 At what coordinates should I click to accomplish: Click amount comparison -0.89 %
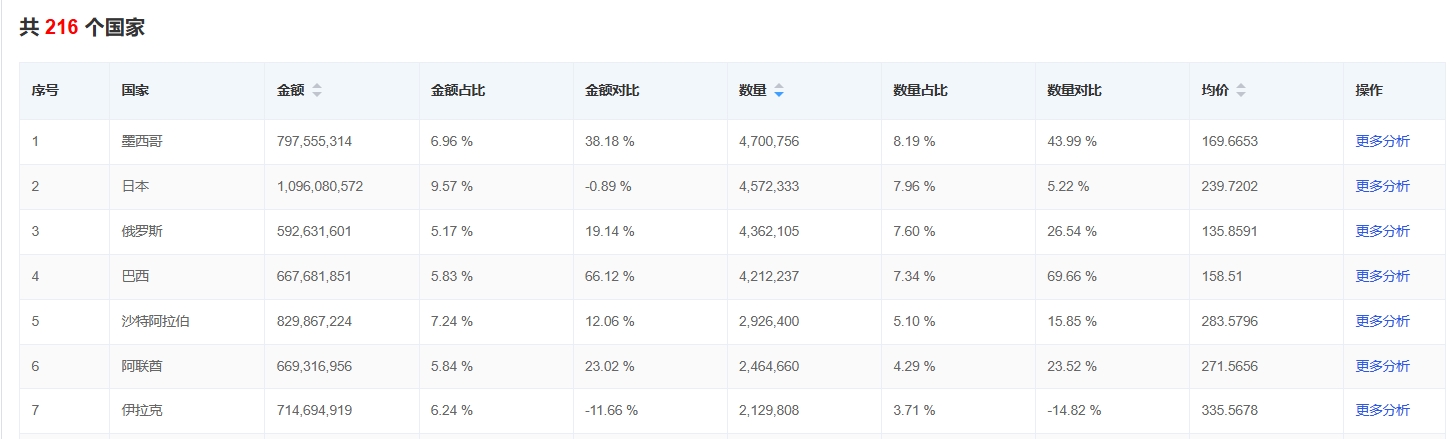coord(609,186)
